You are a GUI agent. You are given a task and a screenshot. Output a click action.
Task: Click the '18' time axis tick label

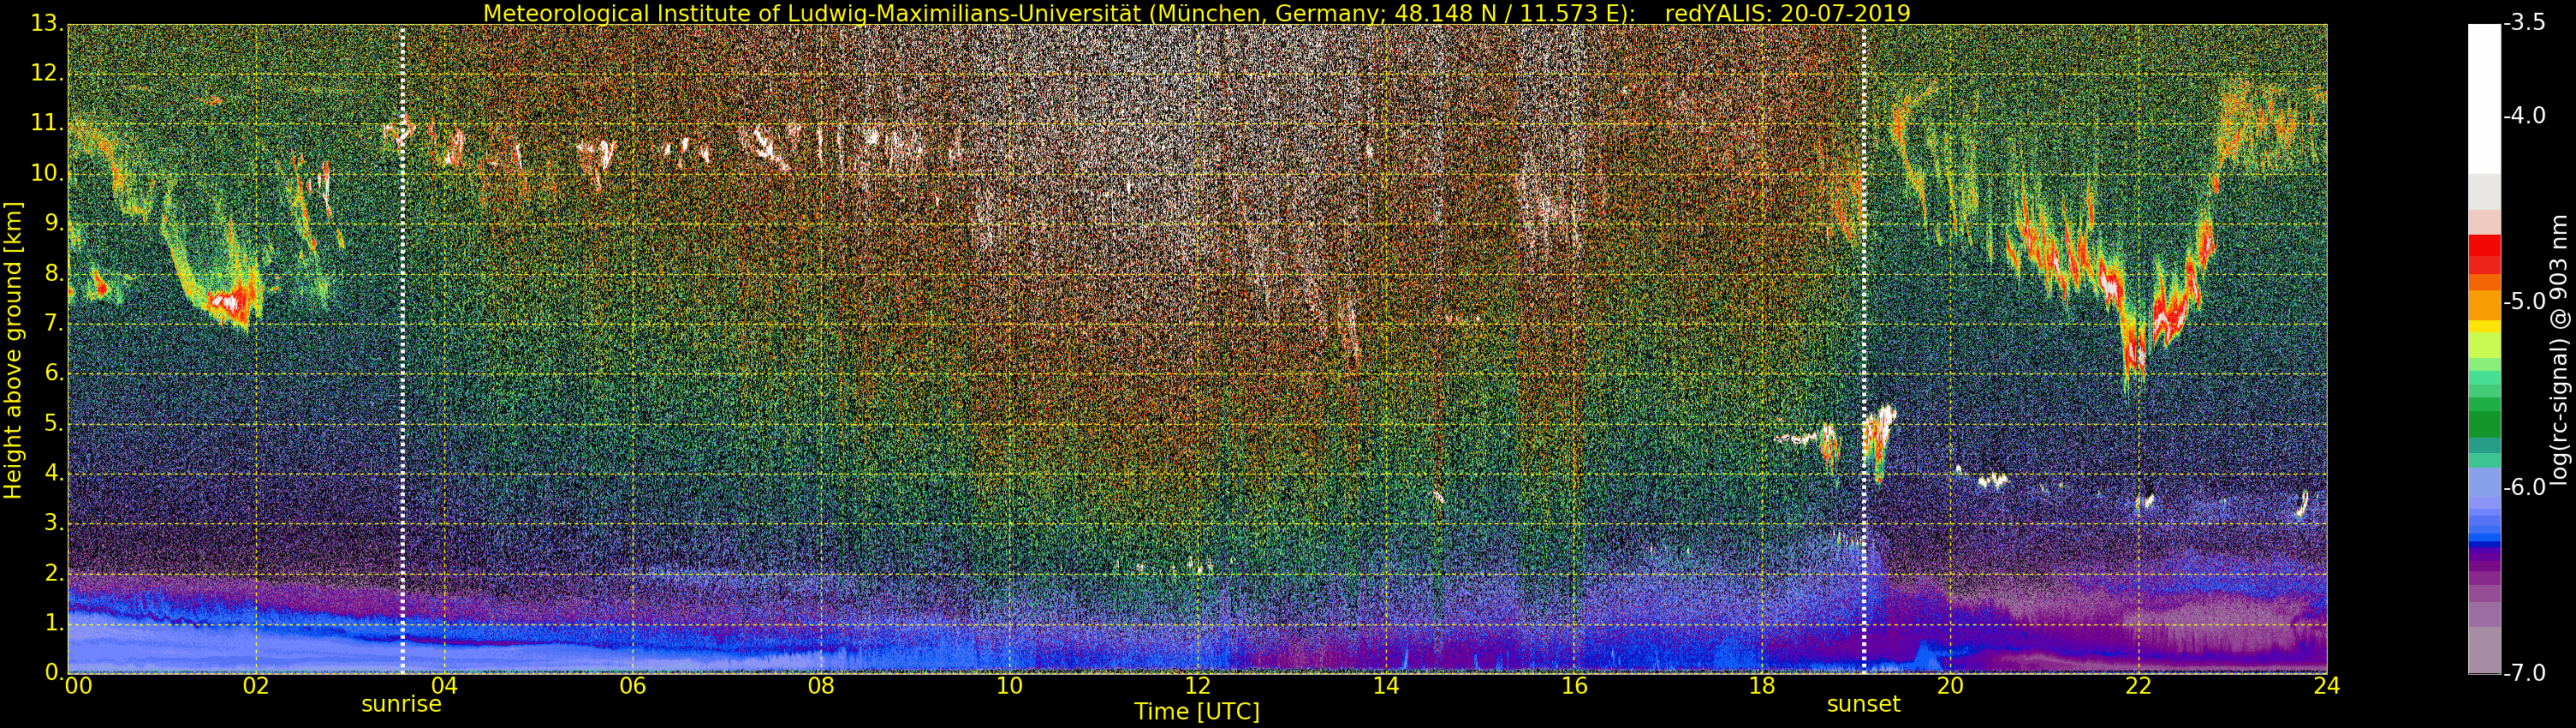[1762, 685]
